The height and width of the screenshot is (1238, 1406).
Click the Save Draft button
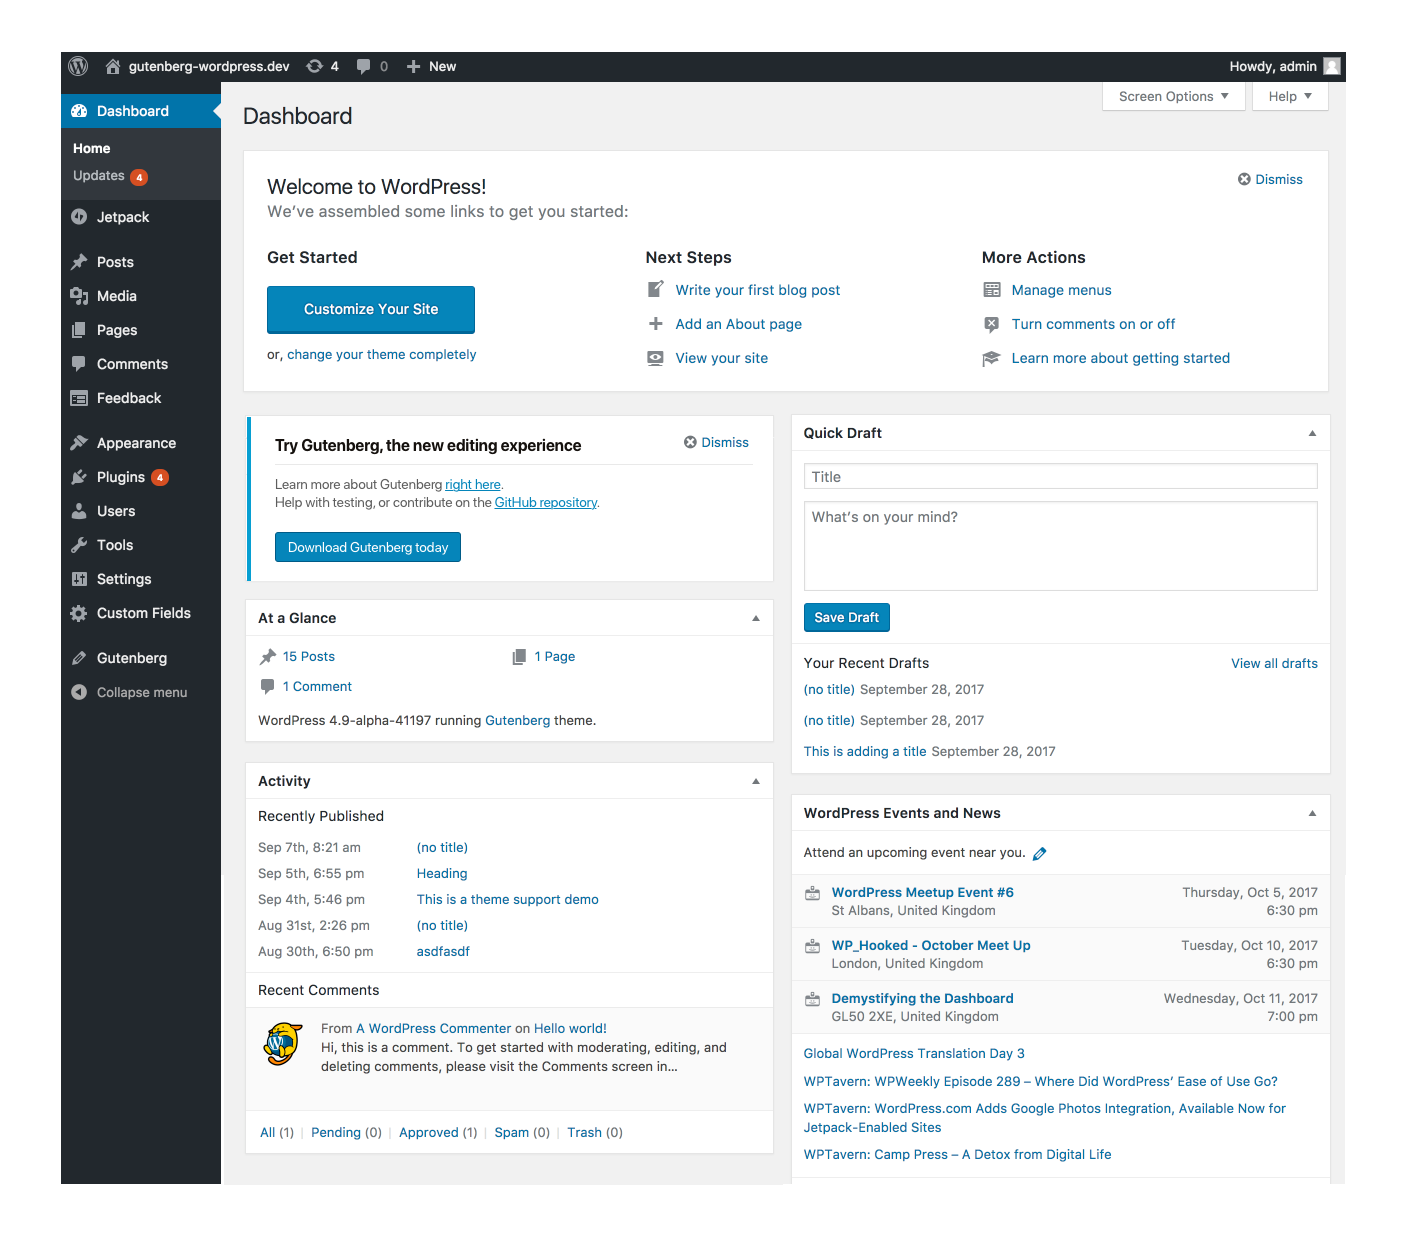tap(846, 618)
